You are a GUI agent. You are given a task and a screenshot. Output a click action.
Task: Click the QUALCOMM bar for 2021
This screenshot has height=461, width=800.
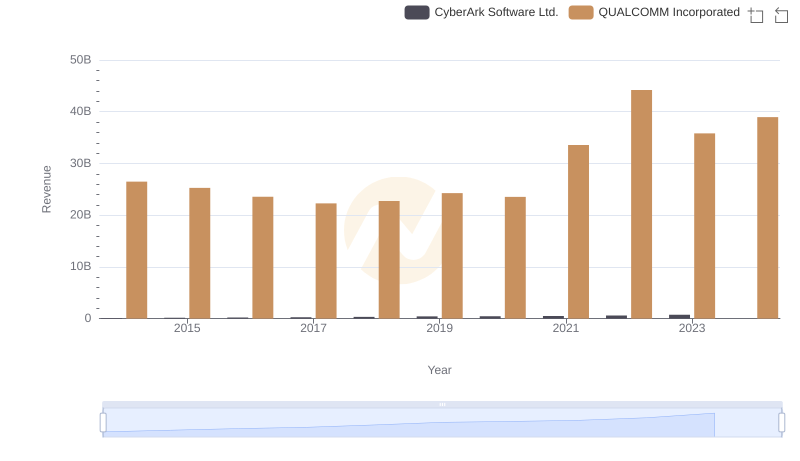pyautogui.click(x=579, y=232)
